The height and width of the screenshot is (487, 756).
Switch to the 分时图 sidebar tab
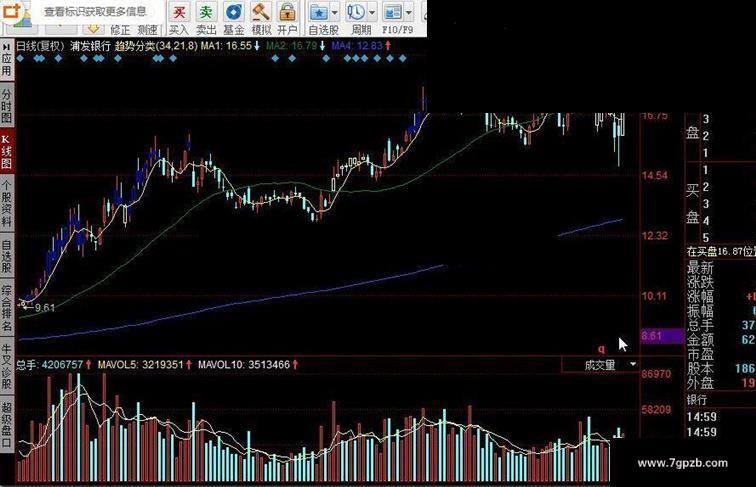(6, 105)
